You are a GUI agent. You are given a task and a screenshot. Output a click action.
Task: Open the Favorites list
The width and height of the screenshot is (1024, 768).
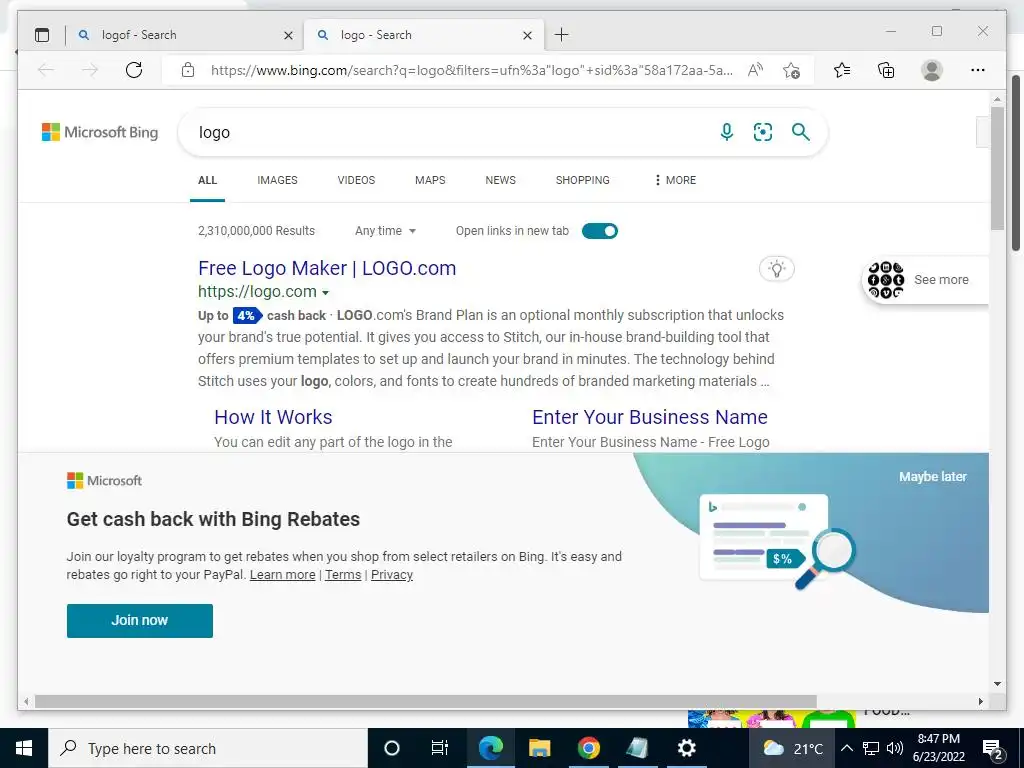click(x=842, y=70)
